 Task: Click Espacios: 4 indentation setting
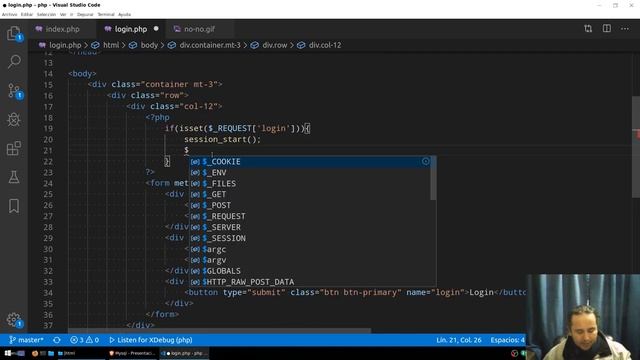pyautogui.click(x=507, y=340)
